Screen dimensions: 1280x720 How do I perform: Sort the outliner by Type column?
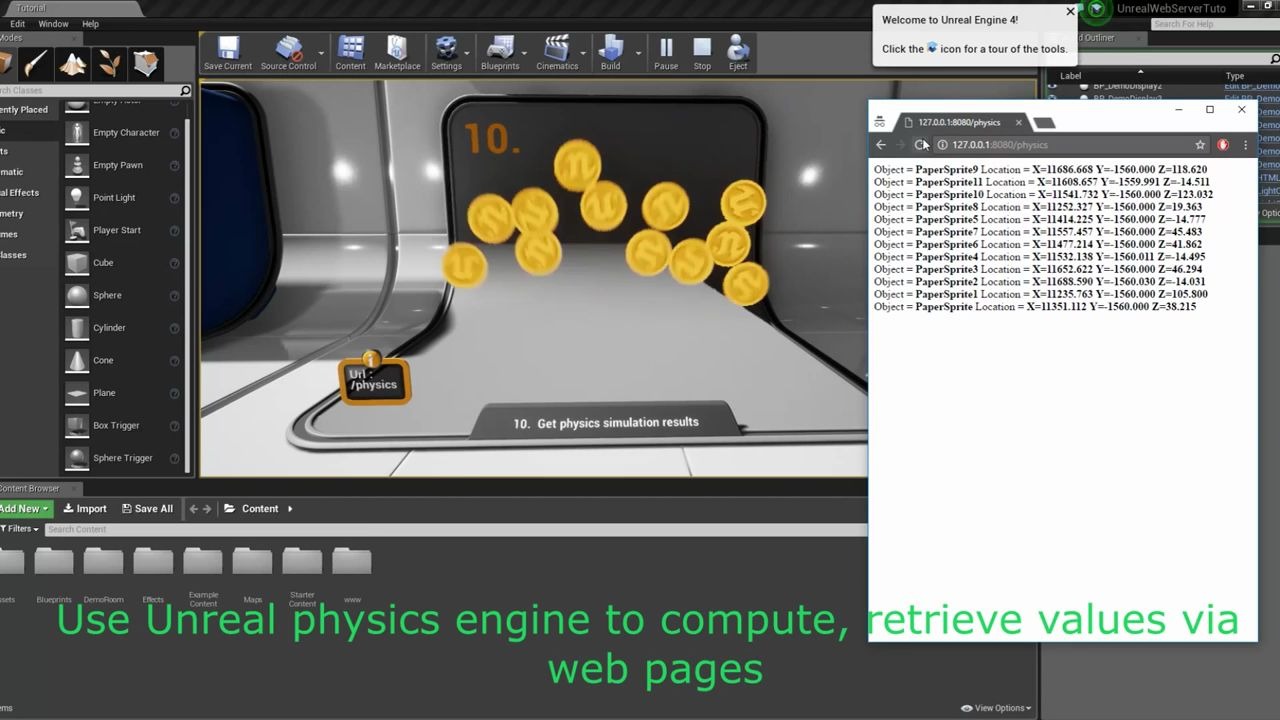click(x=1235, y=76)
